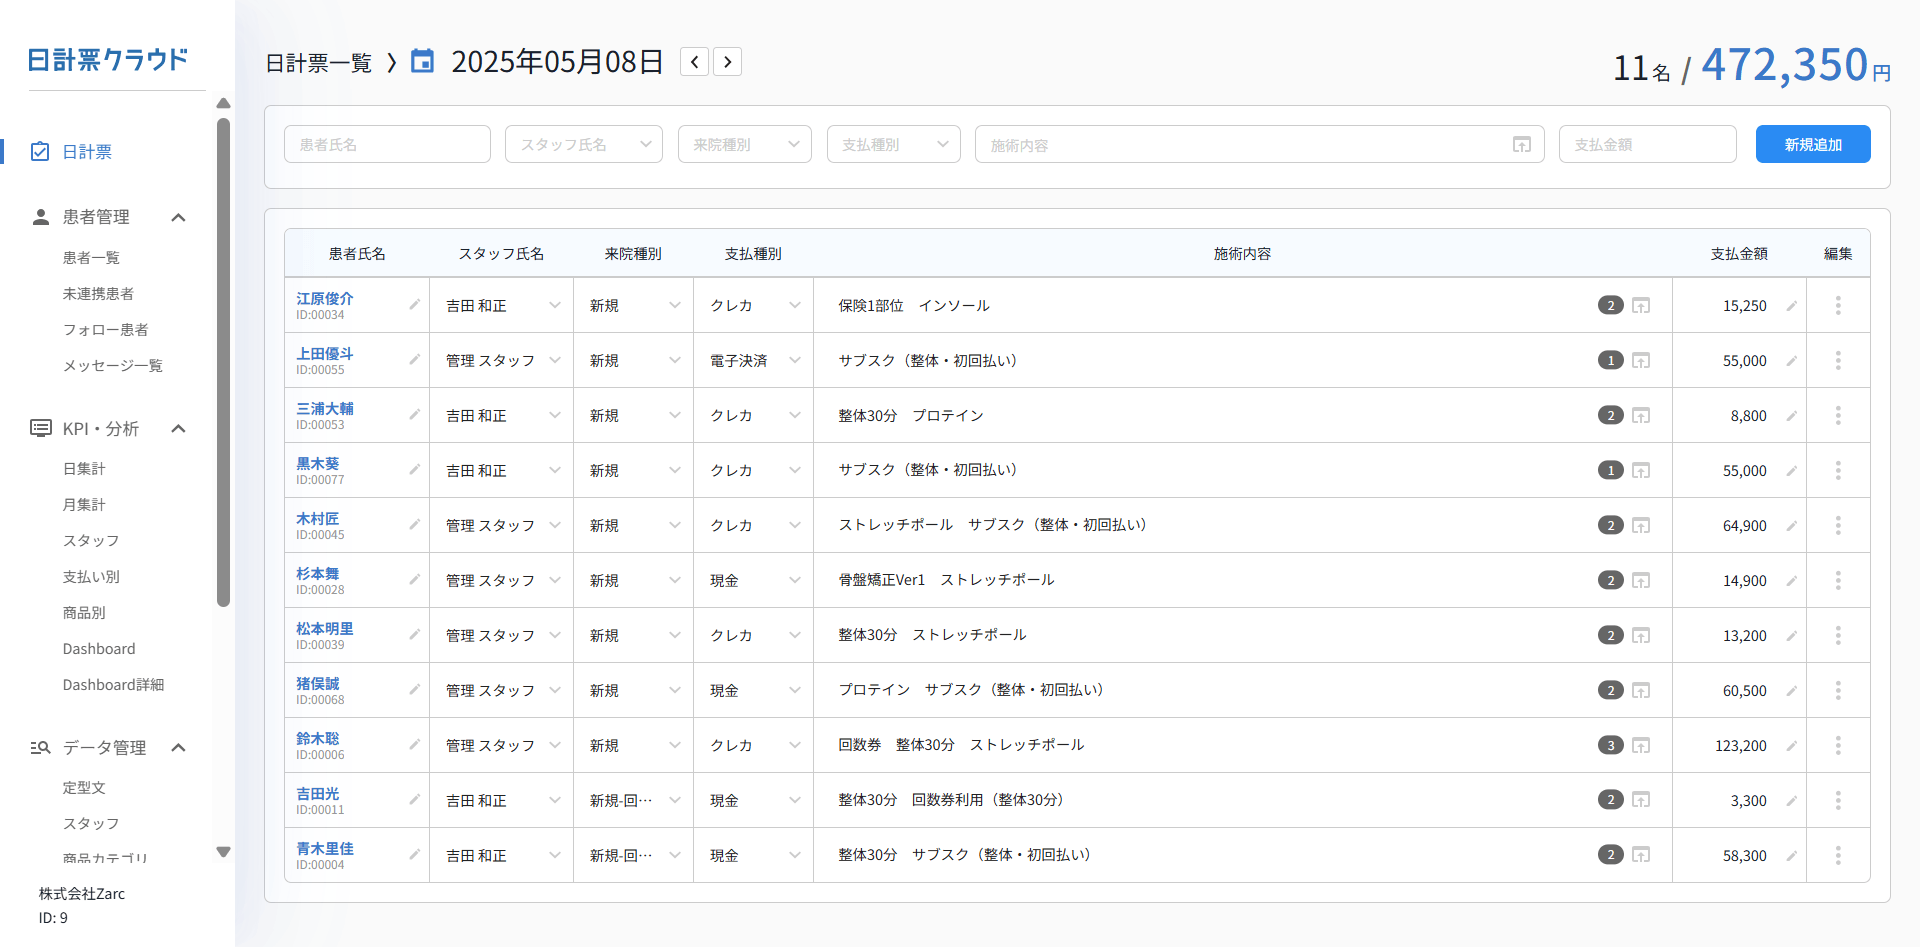Click the data icon beside データ管理
Image resolution: width=1920 pixels, height=947 pixels.
click(40, 747)
